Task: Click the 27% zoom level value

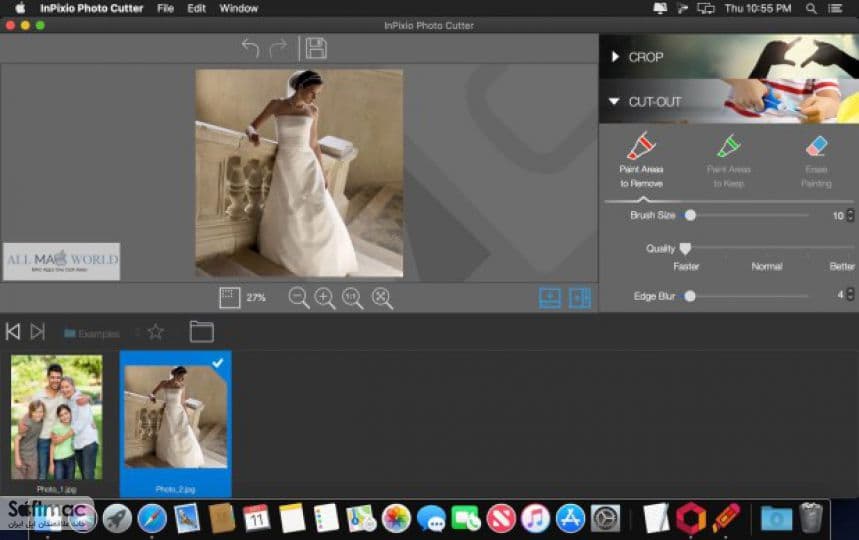Action: coord(256,297)
